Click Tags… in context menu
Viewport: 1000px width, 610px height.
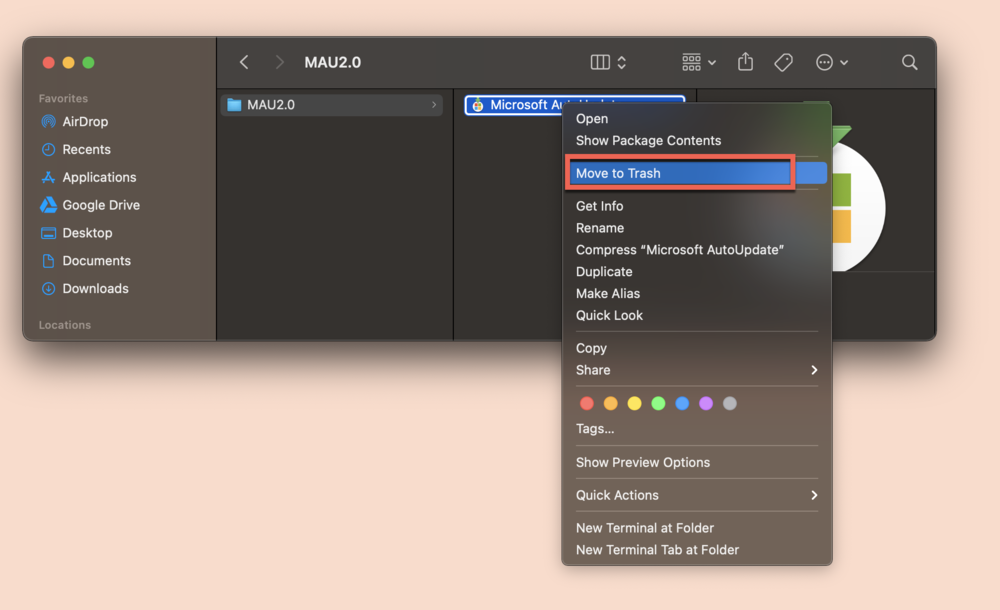coord(595,428)
